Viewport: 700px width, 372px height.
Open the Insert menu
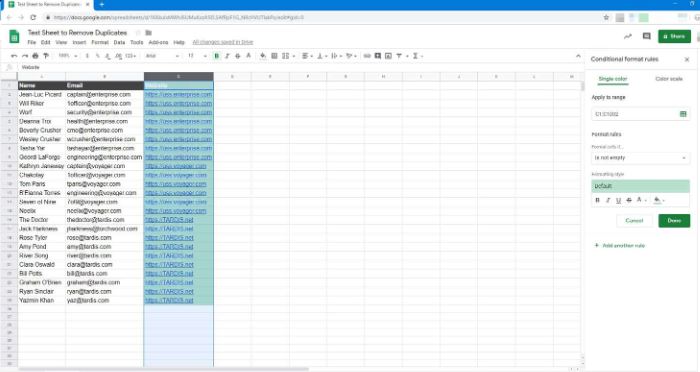tap(79, 42)
